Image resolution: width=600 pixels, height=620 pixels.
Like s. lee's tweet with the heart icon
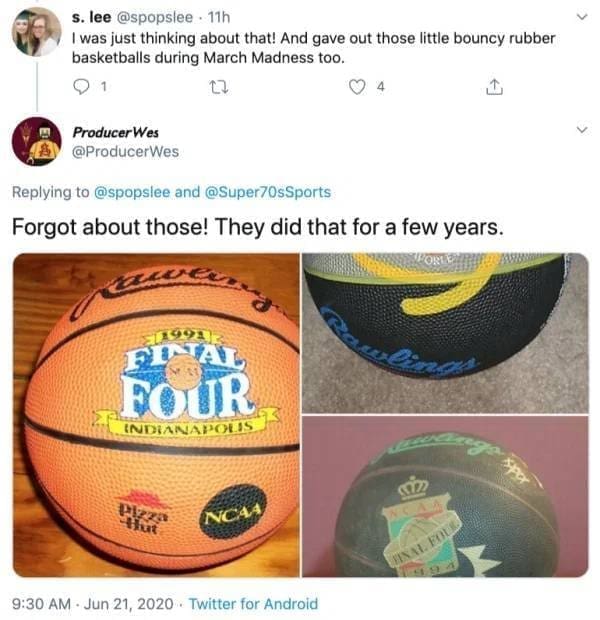coord(358,87)
